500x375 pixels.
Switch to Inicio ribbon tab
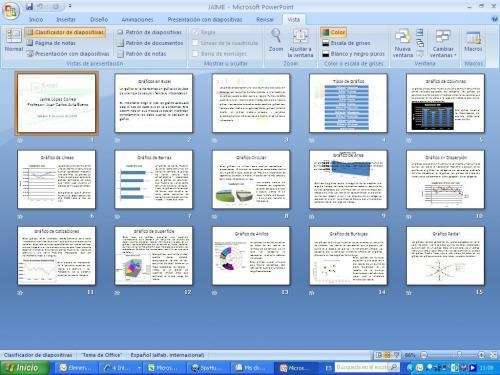[x=36, y=20]
